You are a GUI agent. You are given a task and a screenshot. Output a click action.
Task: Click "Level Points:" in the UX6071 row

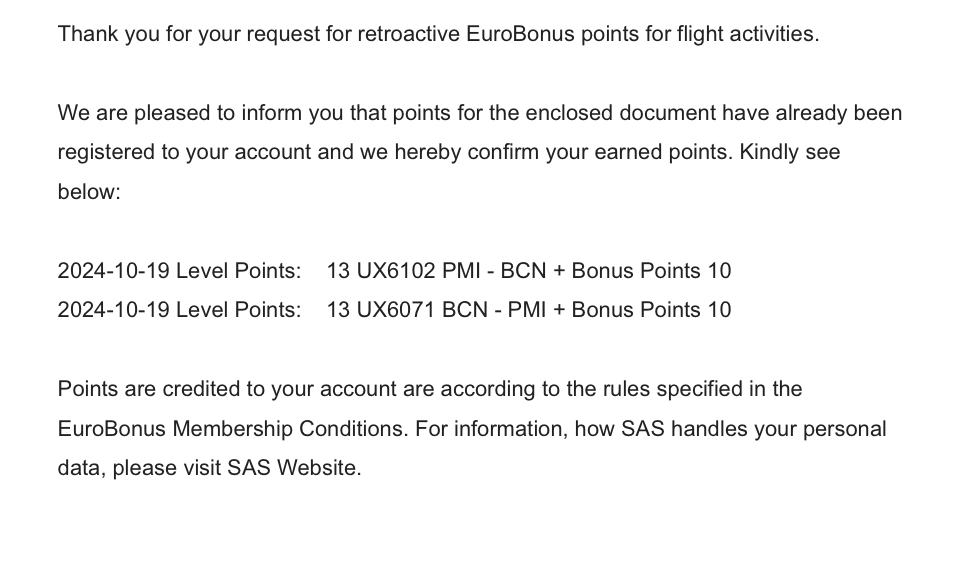pos(238,310)
